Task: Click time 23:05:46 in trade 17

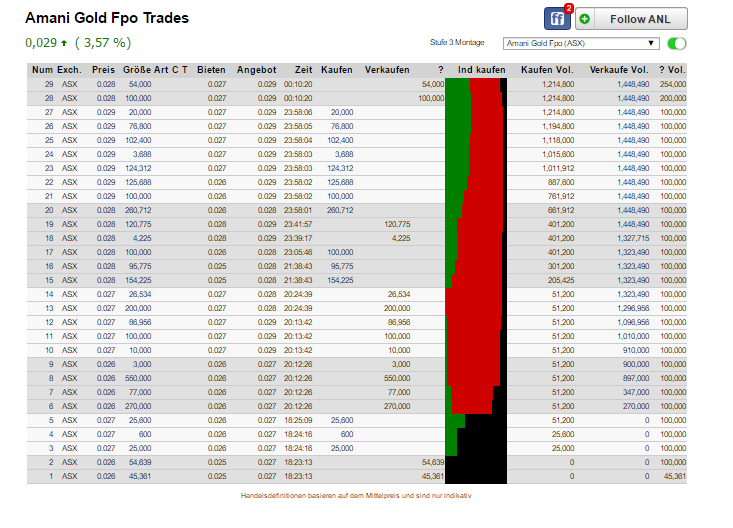Action: pyautogui.click(x=298, y=253)
